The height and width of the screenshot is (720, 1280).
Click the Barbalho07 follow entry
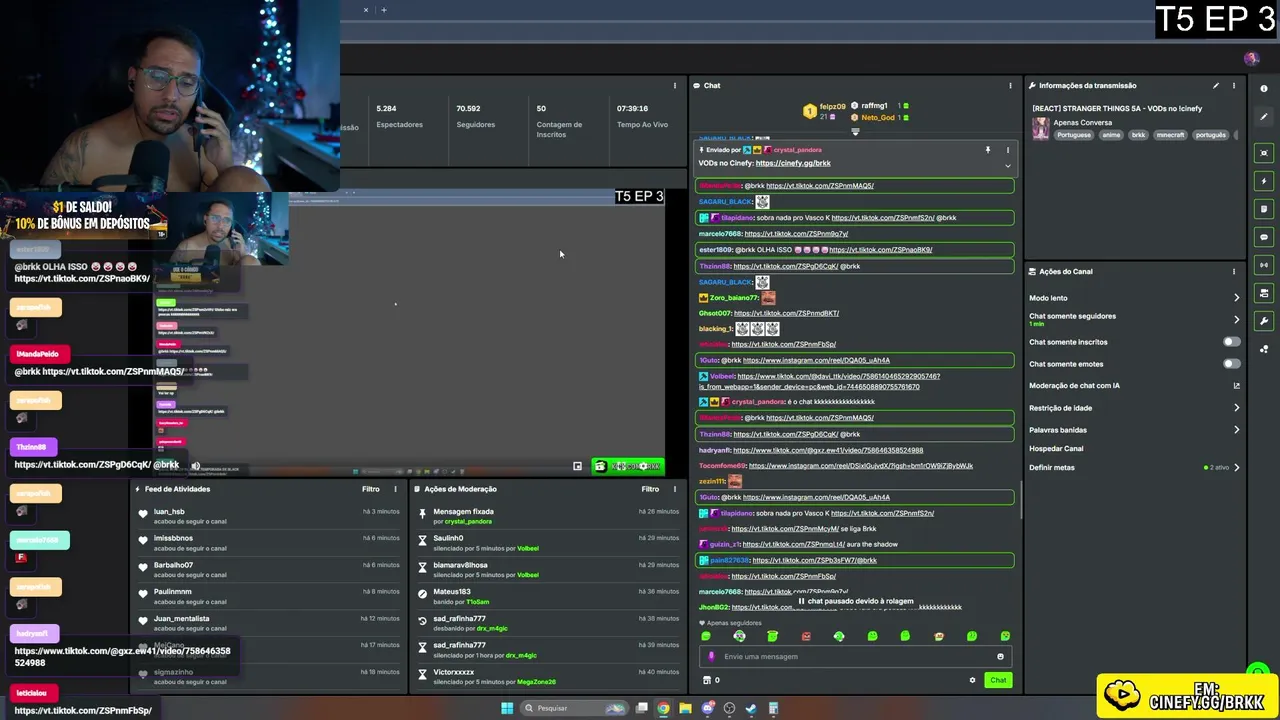pyautogui.click(x=270, y=570)
